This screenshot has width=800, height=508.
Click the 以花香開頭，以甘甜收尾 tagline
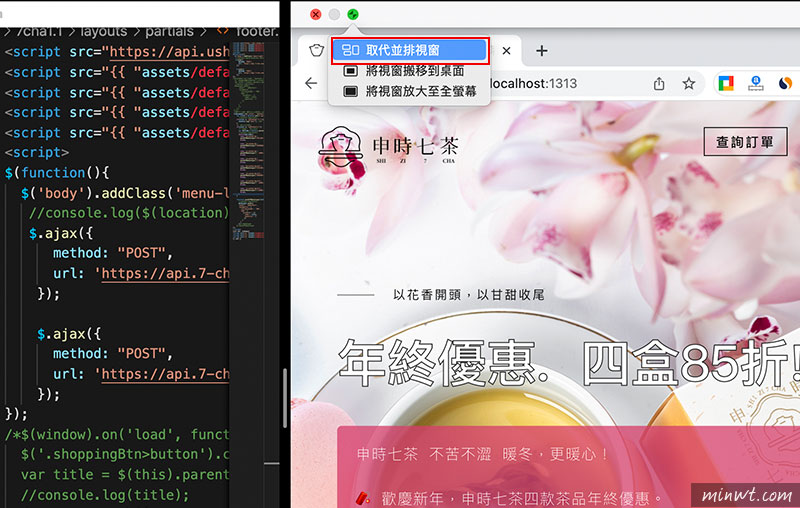tap(468, 295)
